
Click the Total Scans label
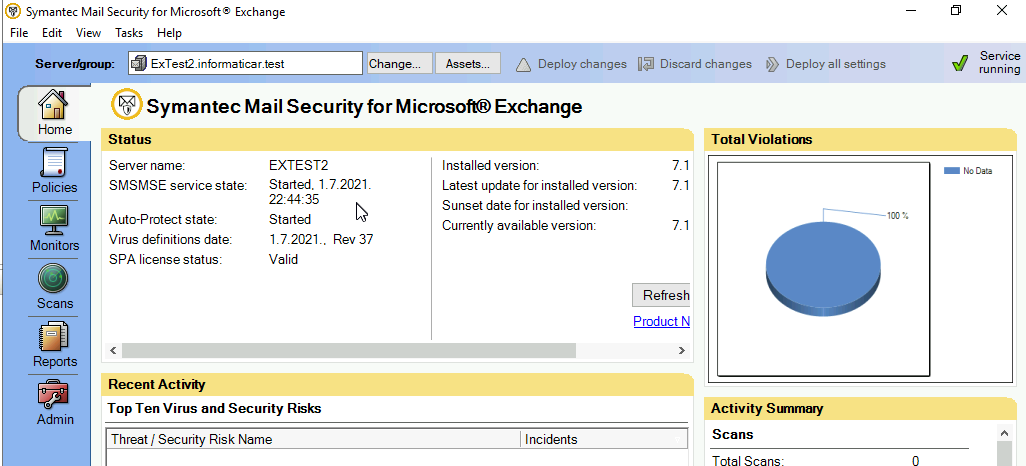coord(747,461)
